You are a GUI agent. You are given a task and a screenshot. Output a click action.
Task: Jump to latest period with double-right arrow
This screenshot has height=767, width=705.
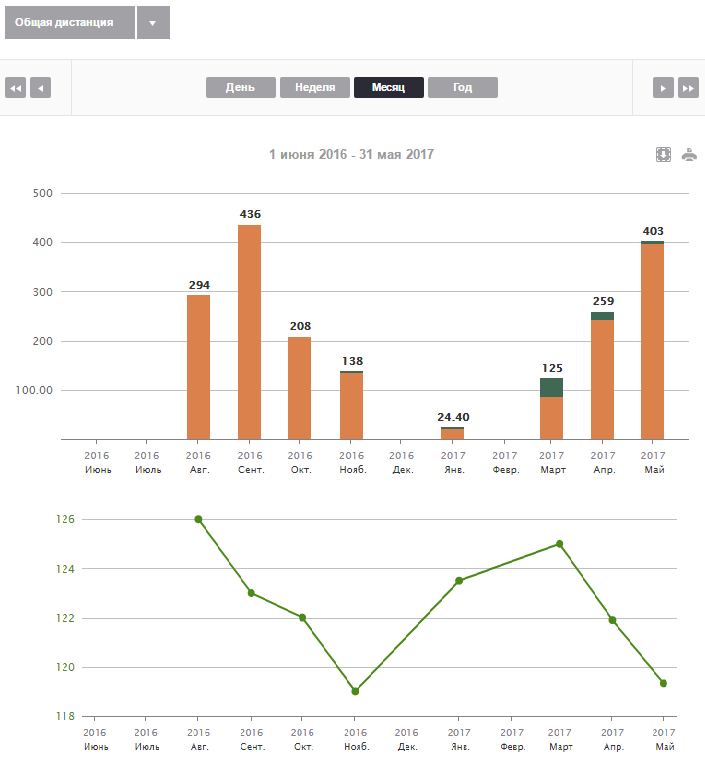click(688, 88)
